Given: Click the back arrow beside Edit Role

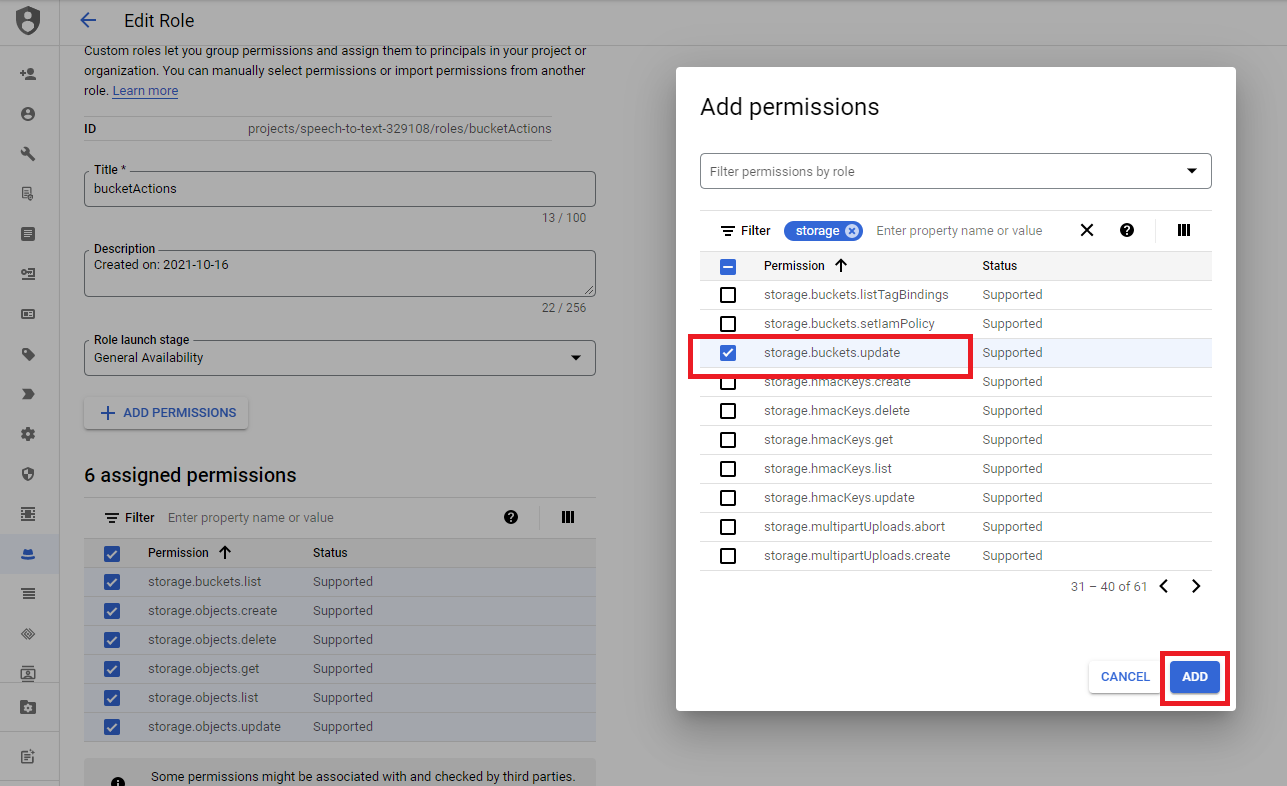Looking at the screenshot, I should pos(88,21).
